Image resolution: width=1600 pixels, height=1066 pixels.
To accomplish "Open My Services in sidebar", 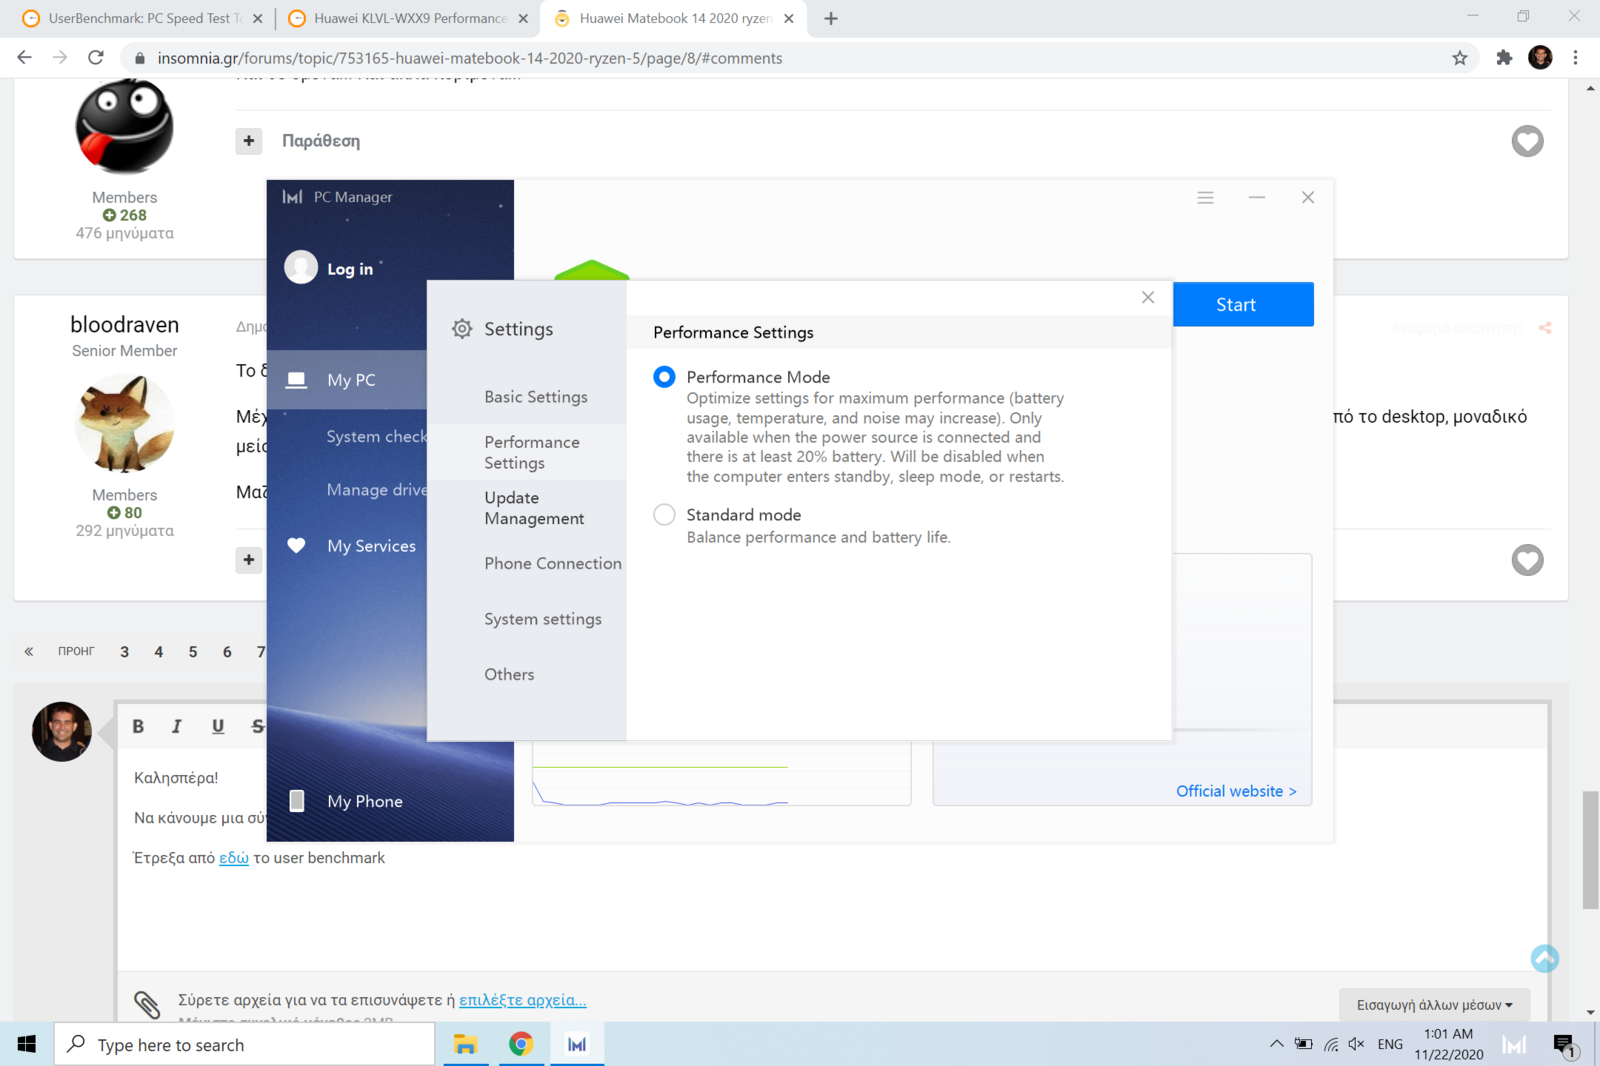I will click(x=371, y=546).
